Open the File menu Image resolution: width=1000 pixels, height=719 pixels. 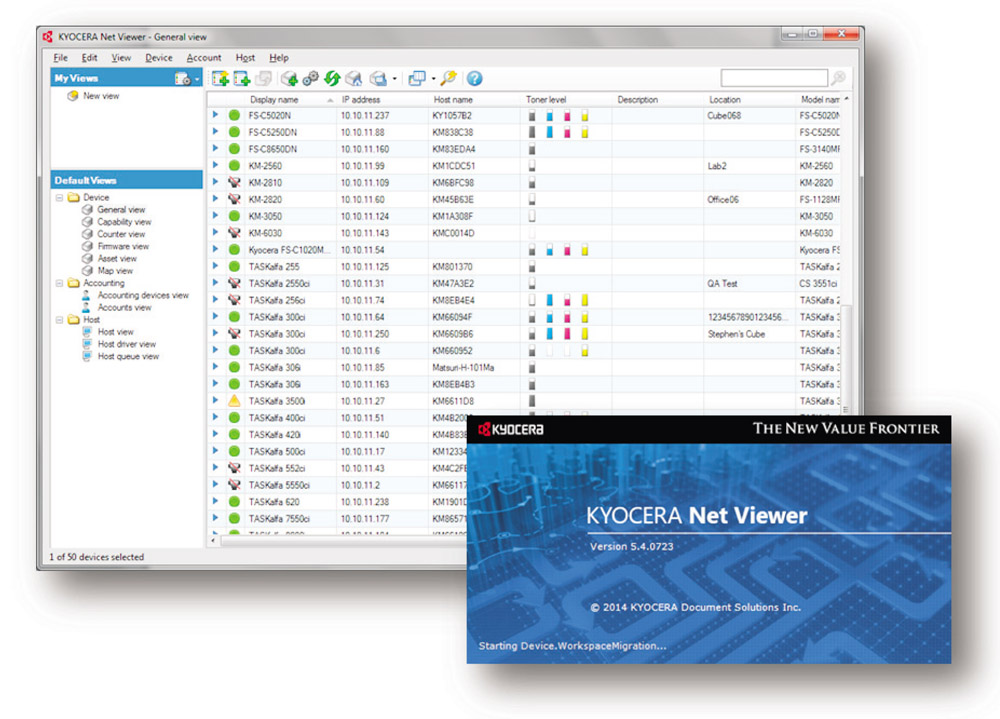pyautogui.click(x=61, y=57)
